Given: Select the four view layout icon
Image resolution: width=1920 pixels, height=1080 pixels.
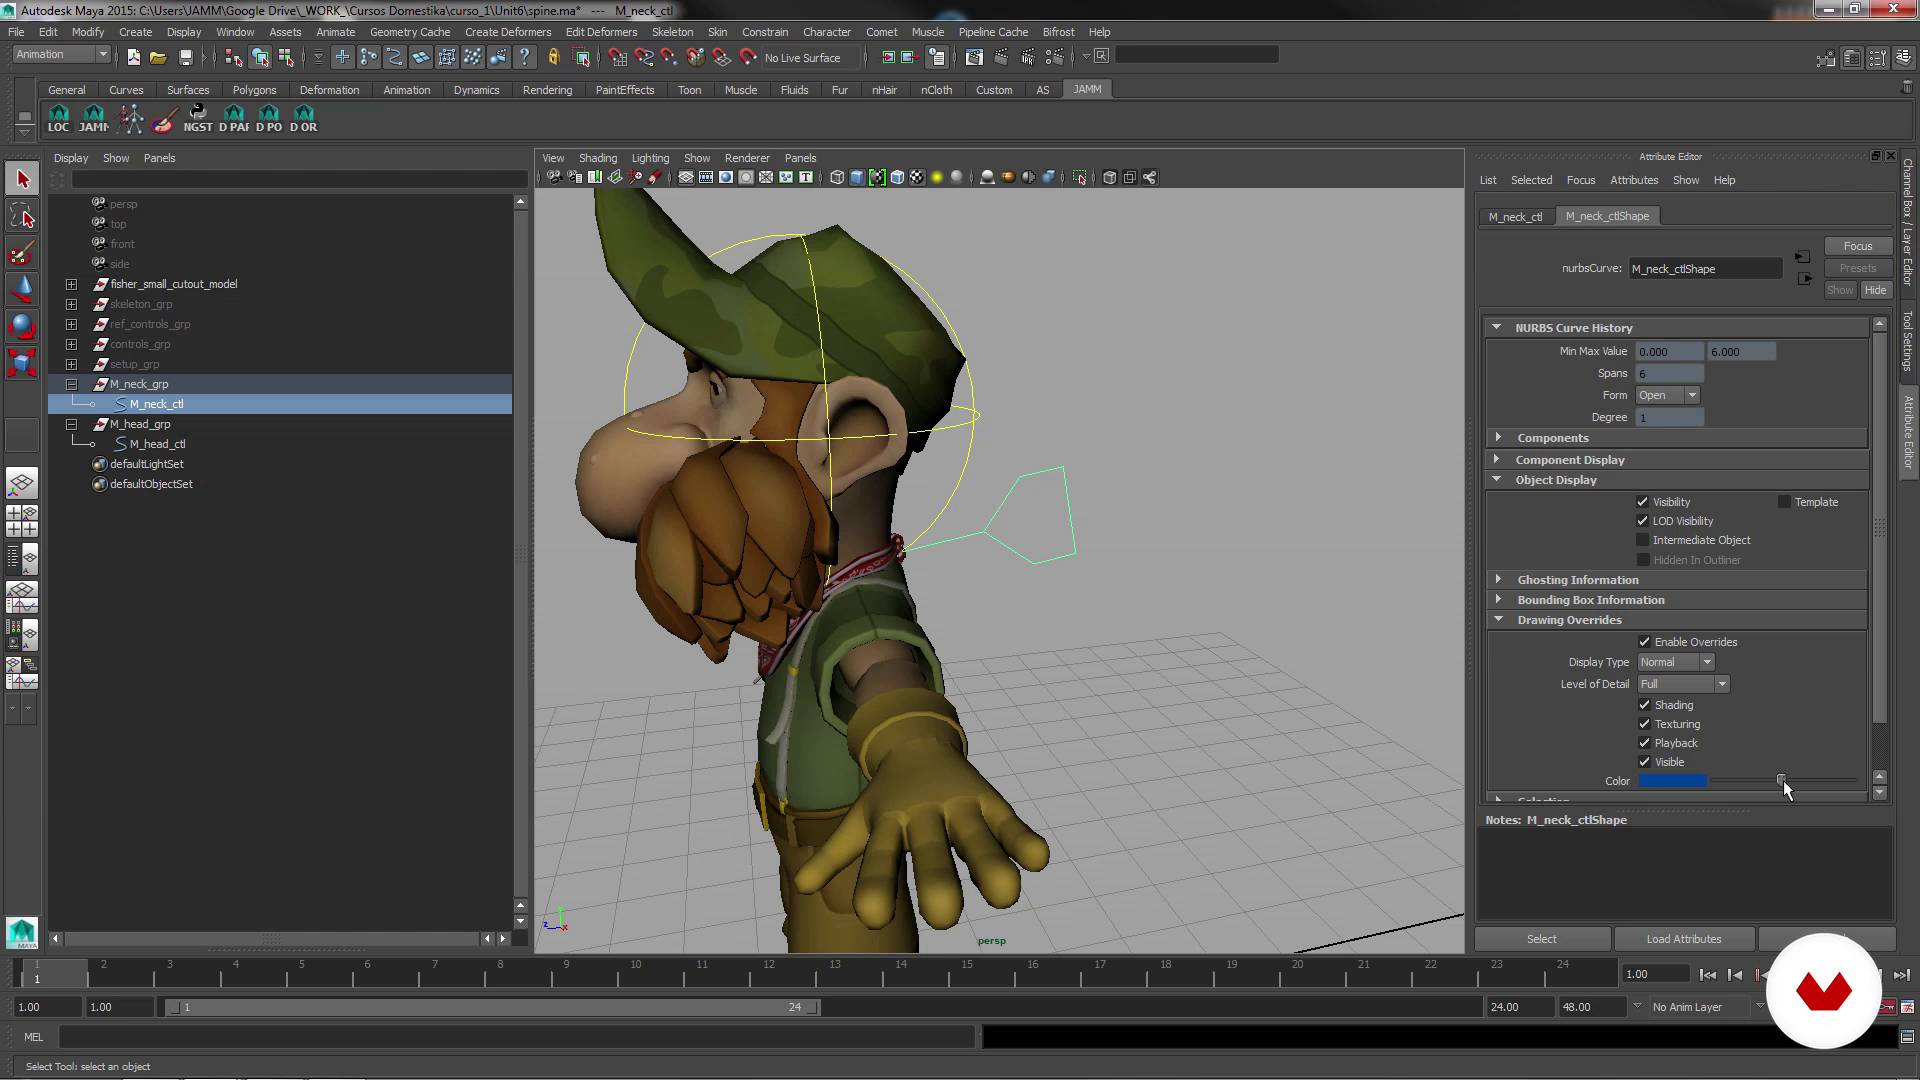Looking at the screenshot, I should click(x=22, y=520).
